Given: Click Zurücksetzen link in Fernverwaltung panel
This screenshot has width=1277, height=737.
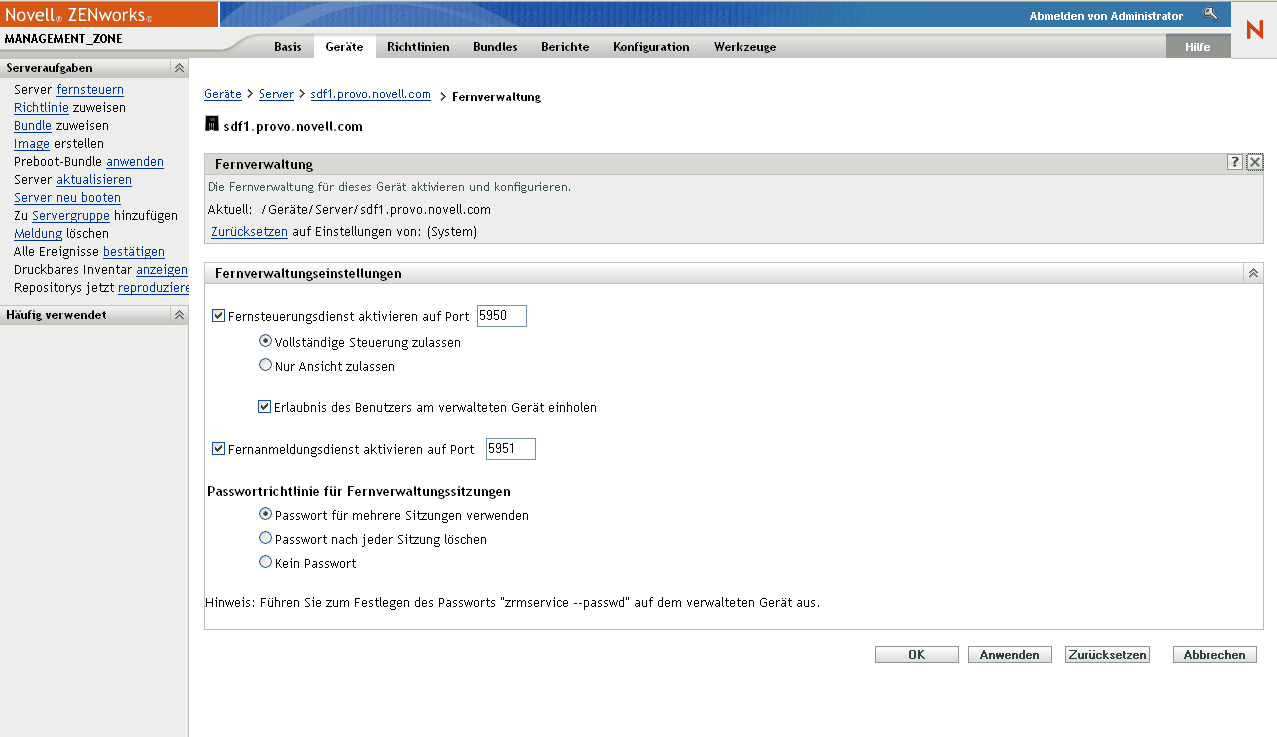Looking at the screenshot, I should 249,231.
